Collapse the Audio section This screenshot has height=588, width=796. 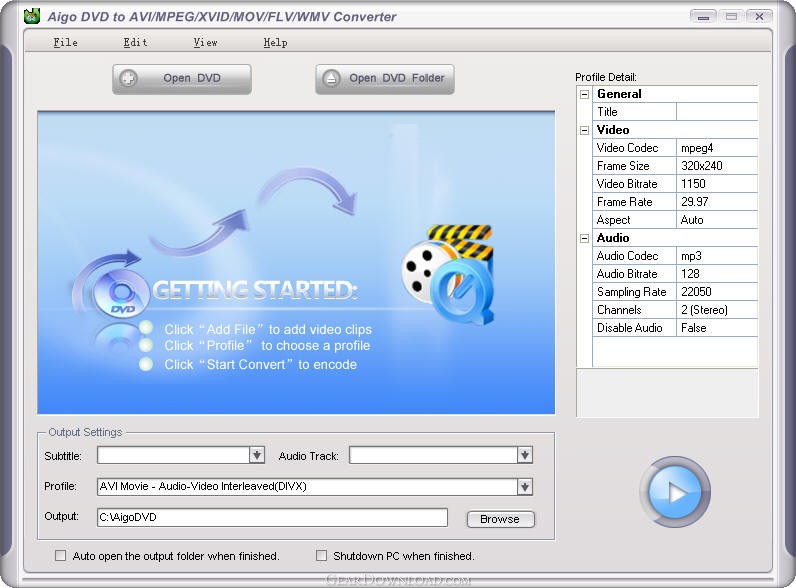point(584,238)
